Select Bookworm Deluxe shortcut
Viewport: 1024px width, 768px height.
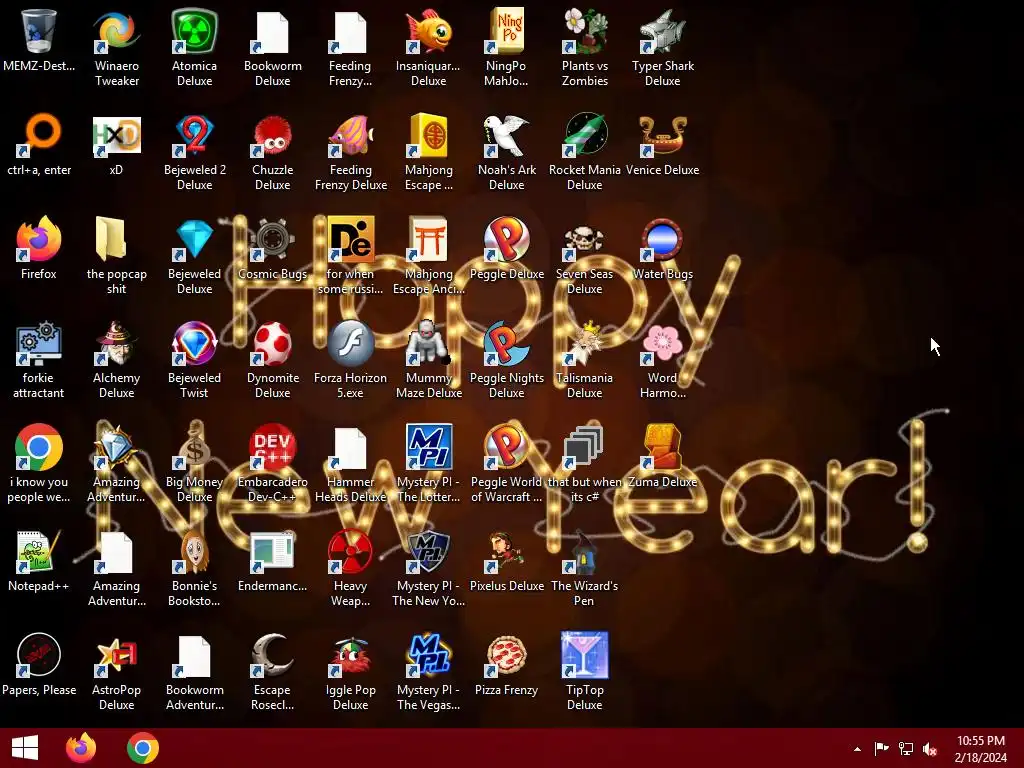coord(272,31)
